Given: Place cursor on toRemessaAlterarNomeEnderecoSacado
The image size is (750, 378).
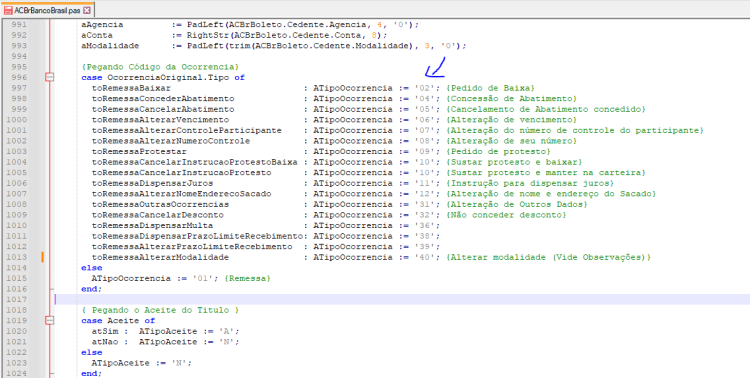Looking at the screenshot, I should point(181,194).
